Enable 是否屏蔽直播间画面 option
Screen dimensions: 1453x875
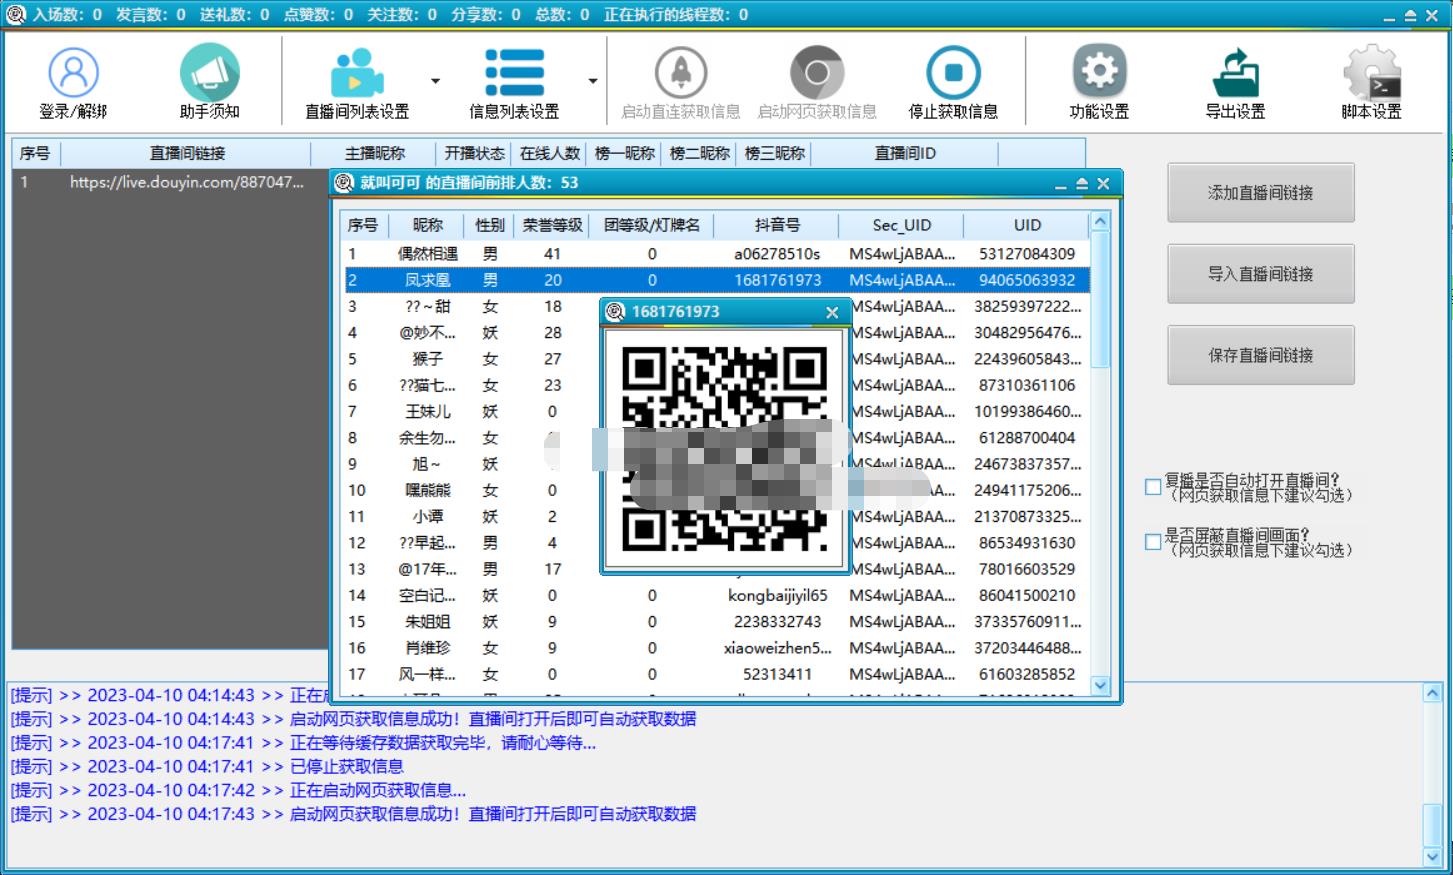1152,541
